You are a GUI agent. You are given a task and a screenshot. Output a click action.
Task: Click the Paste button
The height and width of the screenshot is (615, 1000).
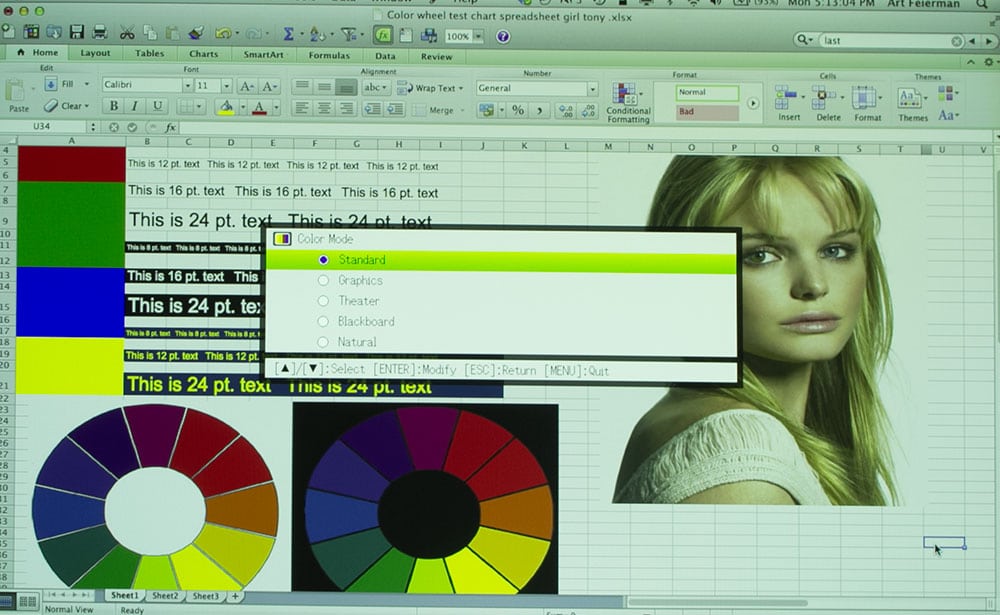pyautogui.click(x=18, y=97)
